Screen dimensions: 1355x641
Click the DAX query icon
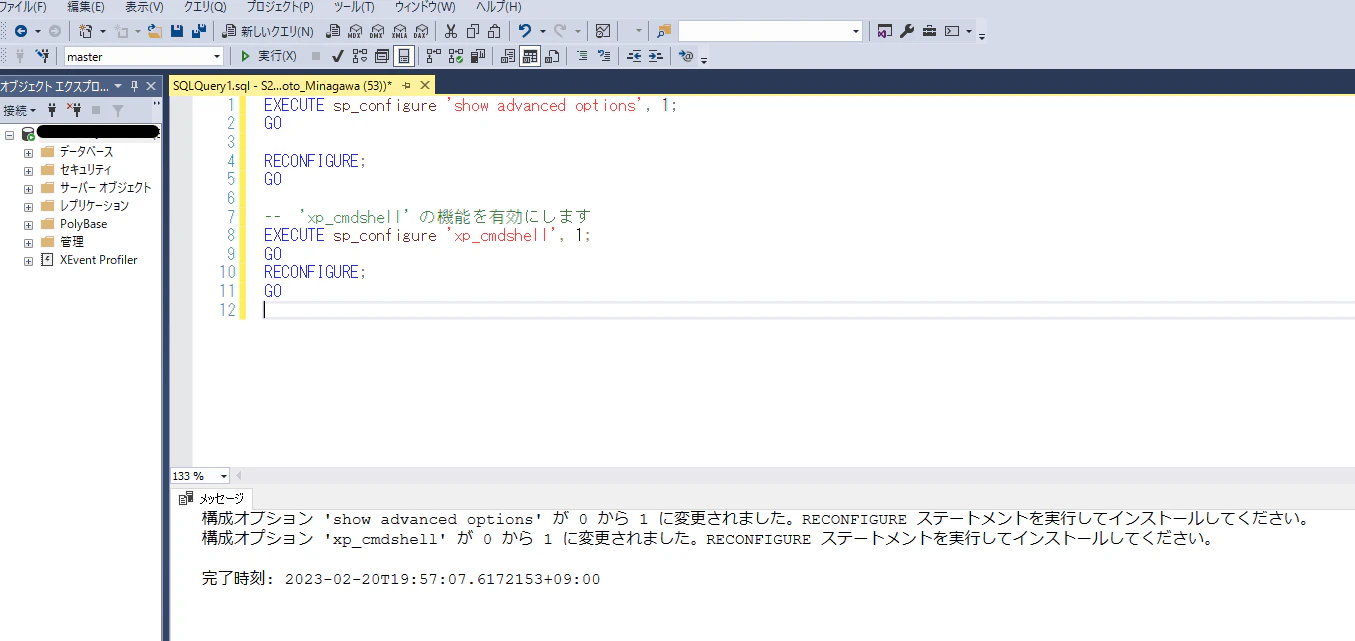(421, 31)
